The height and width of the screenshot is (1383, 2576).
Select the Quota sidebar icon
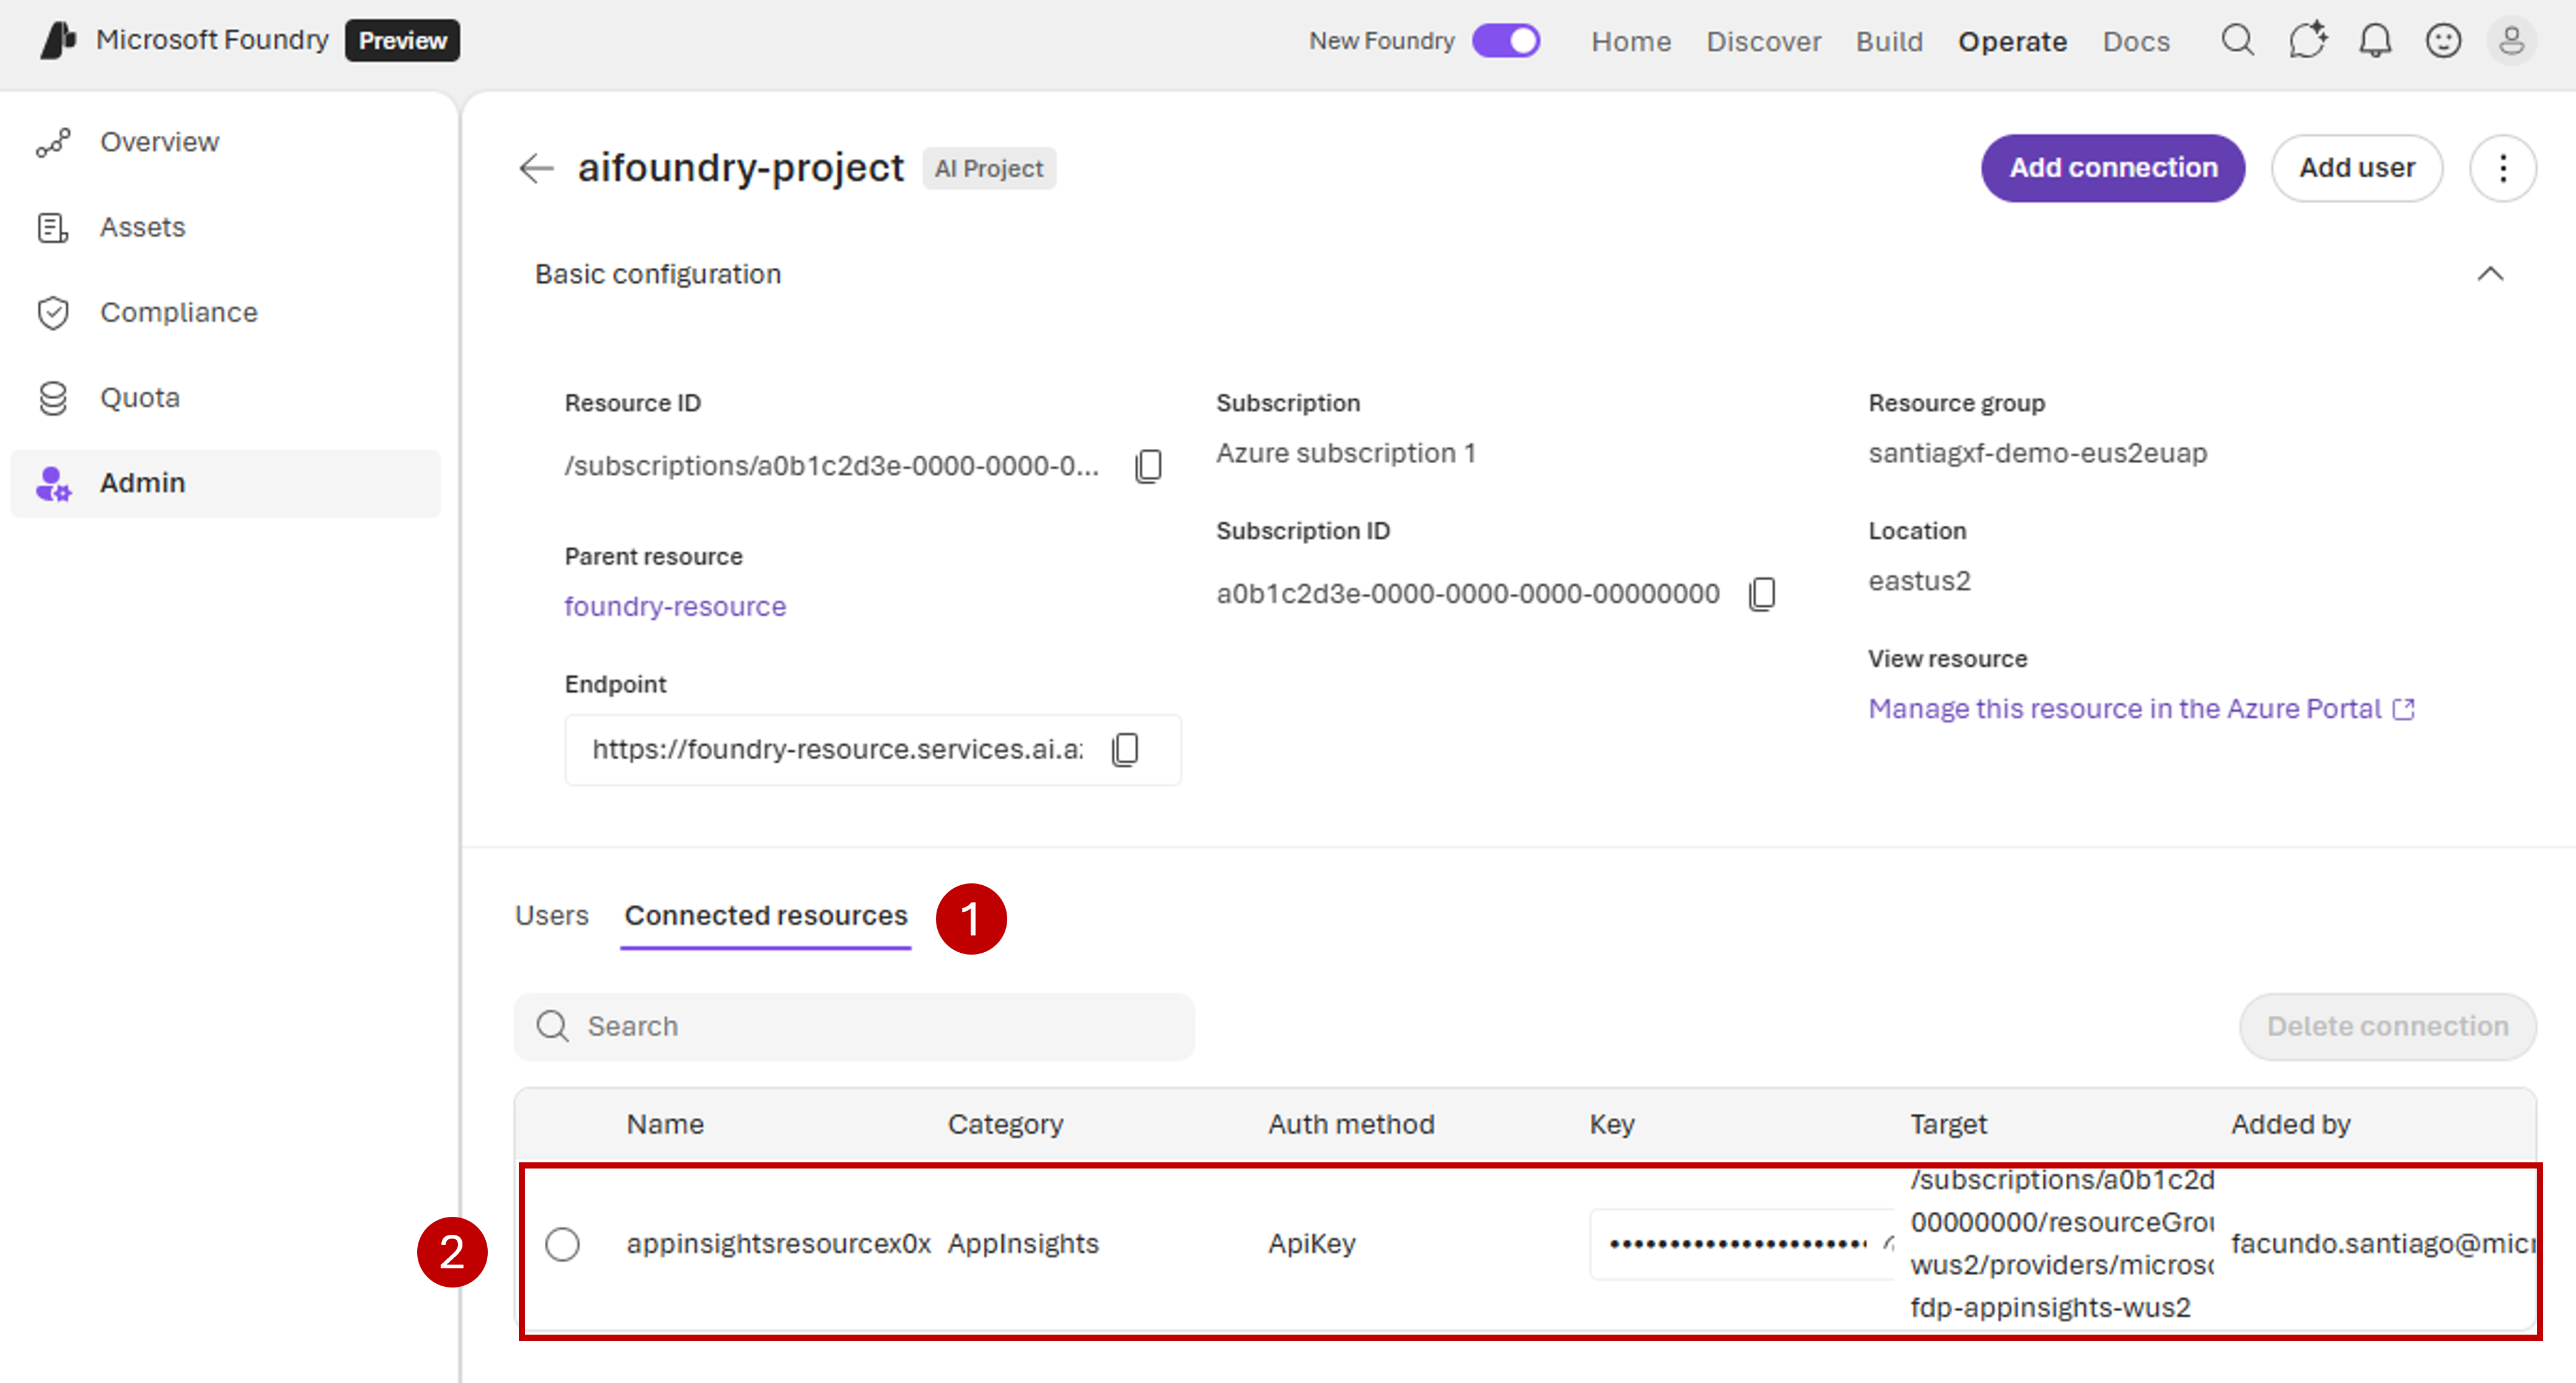click(x=54, y=397)
